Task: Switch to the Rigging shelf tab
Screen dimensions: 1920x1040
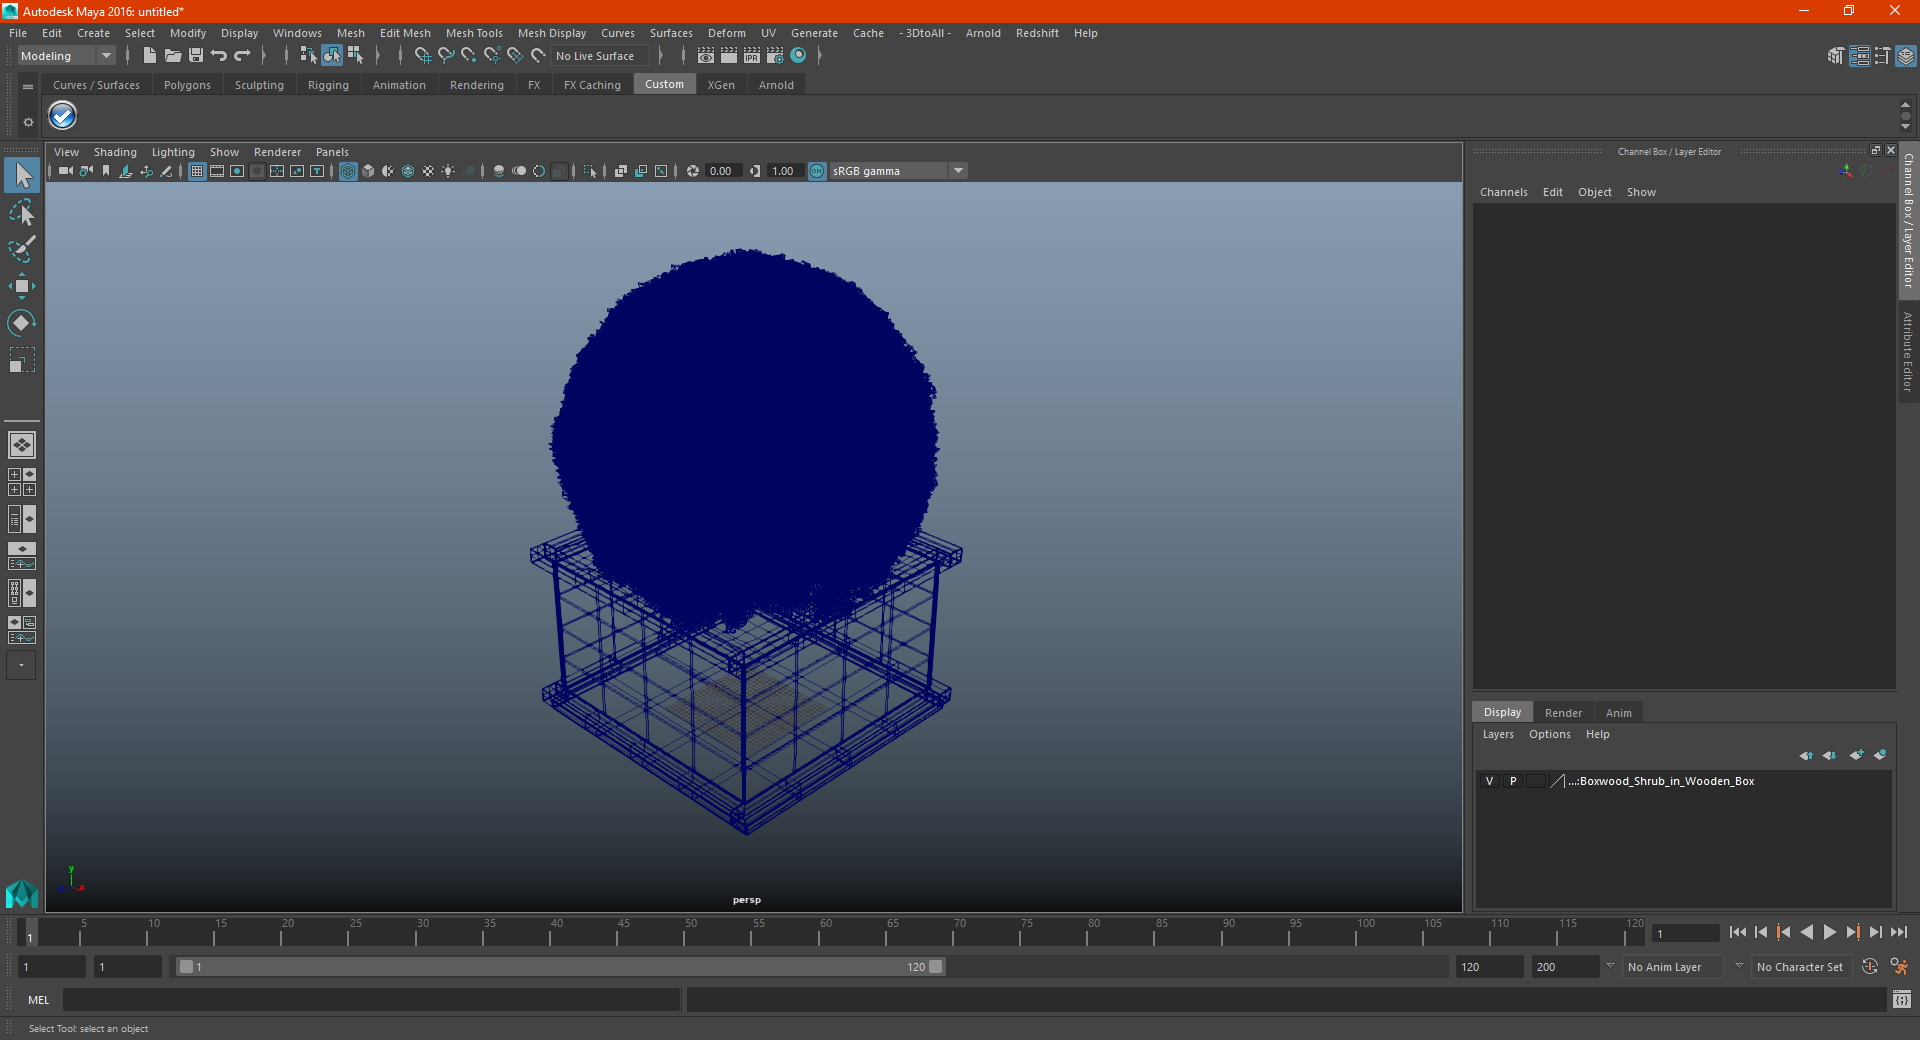Action: (x=328, y=85)
